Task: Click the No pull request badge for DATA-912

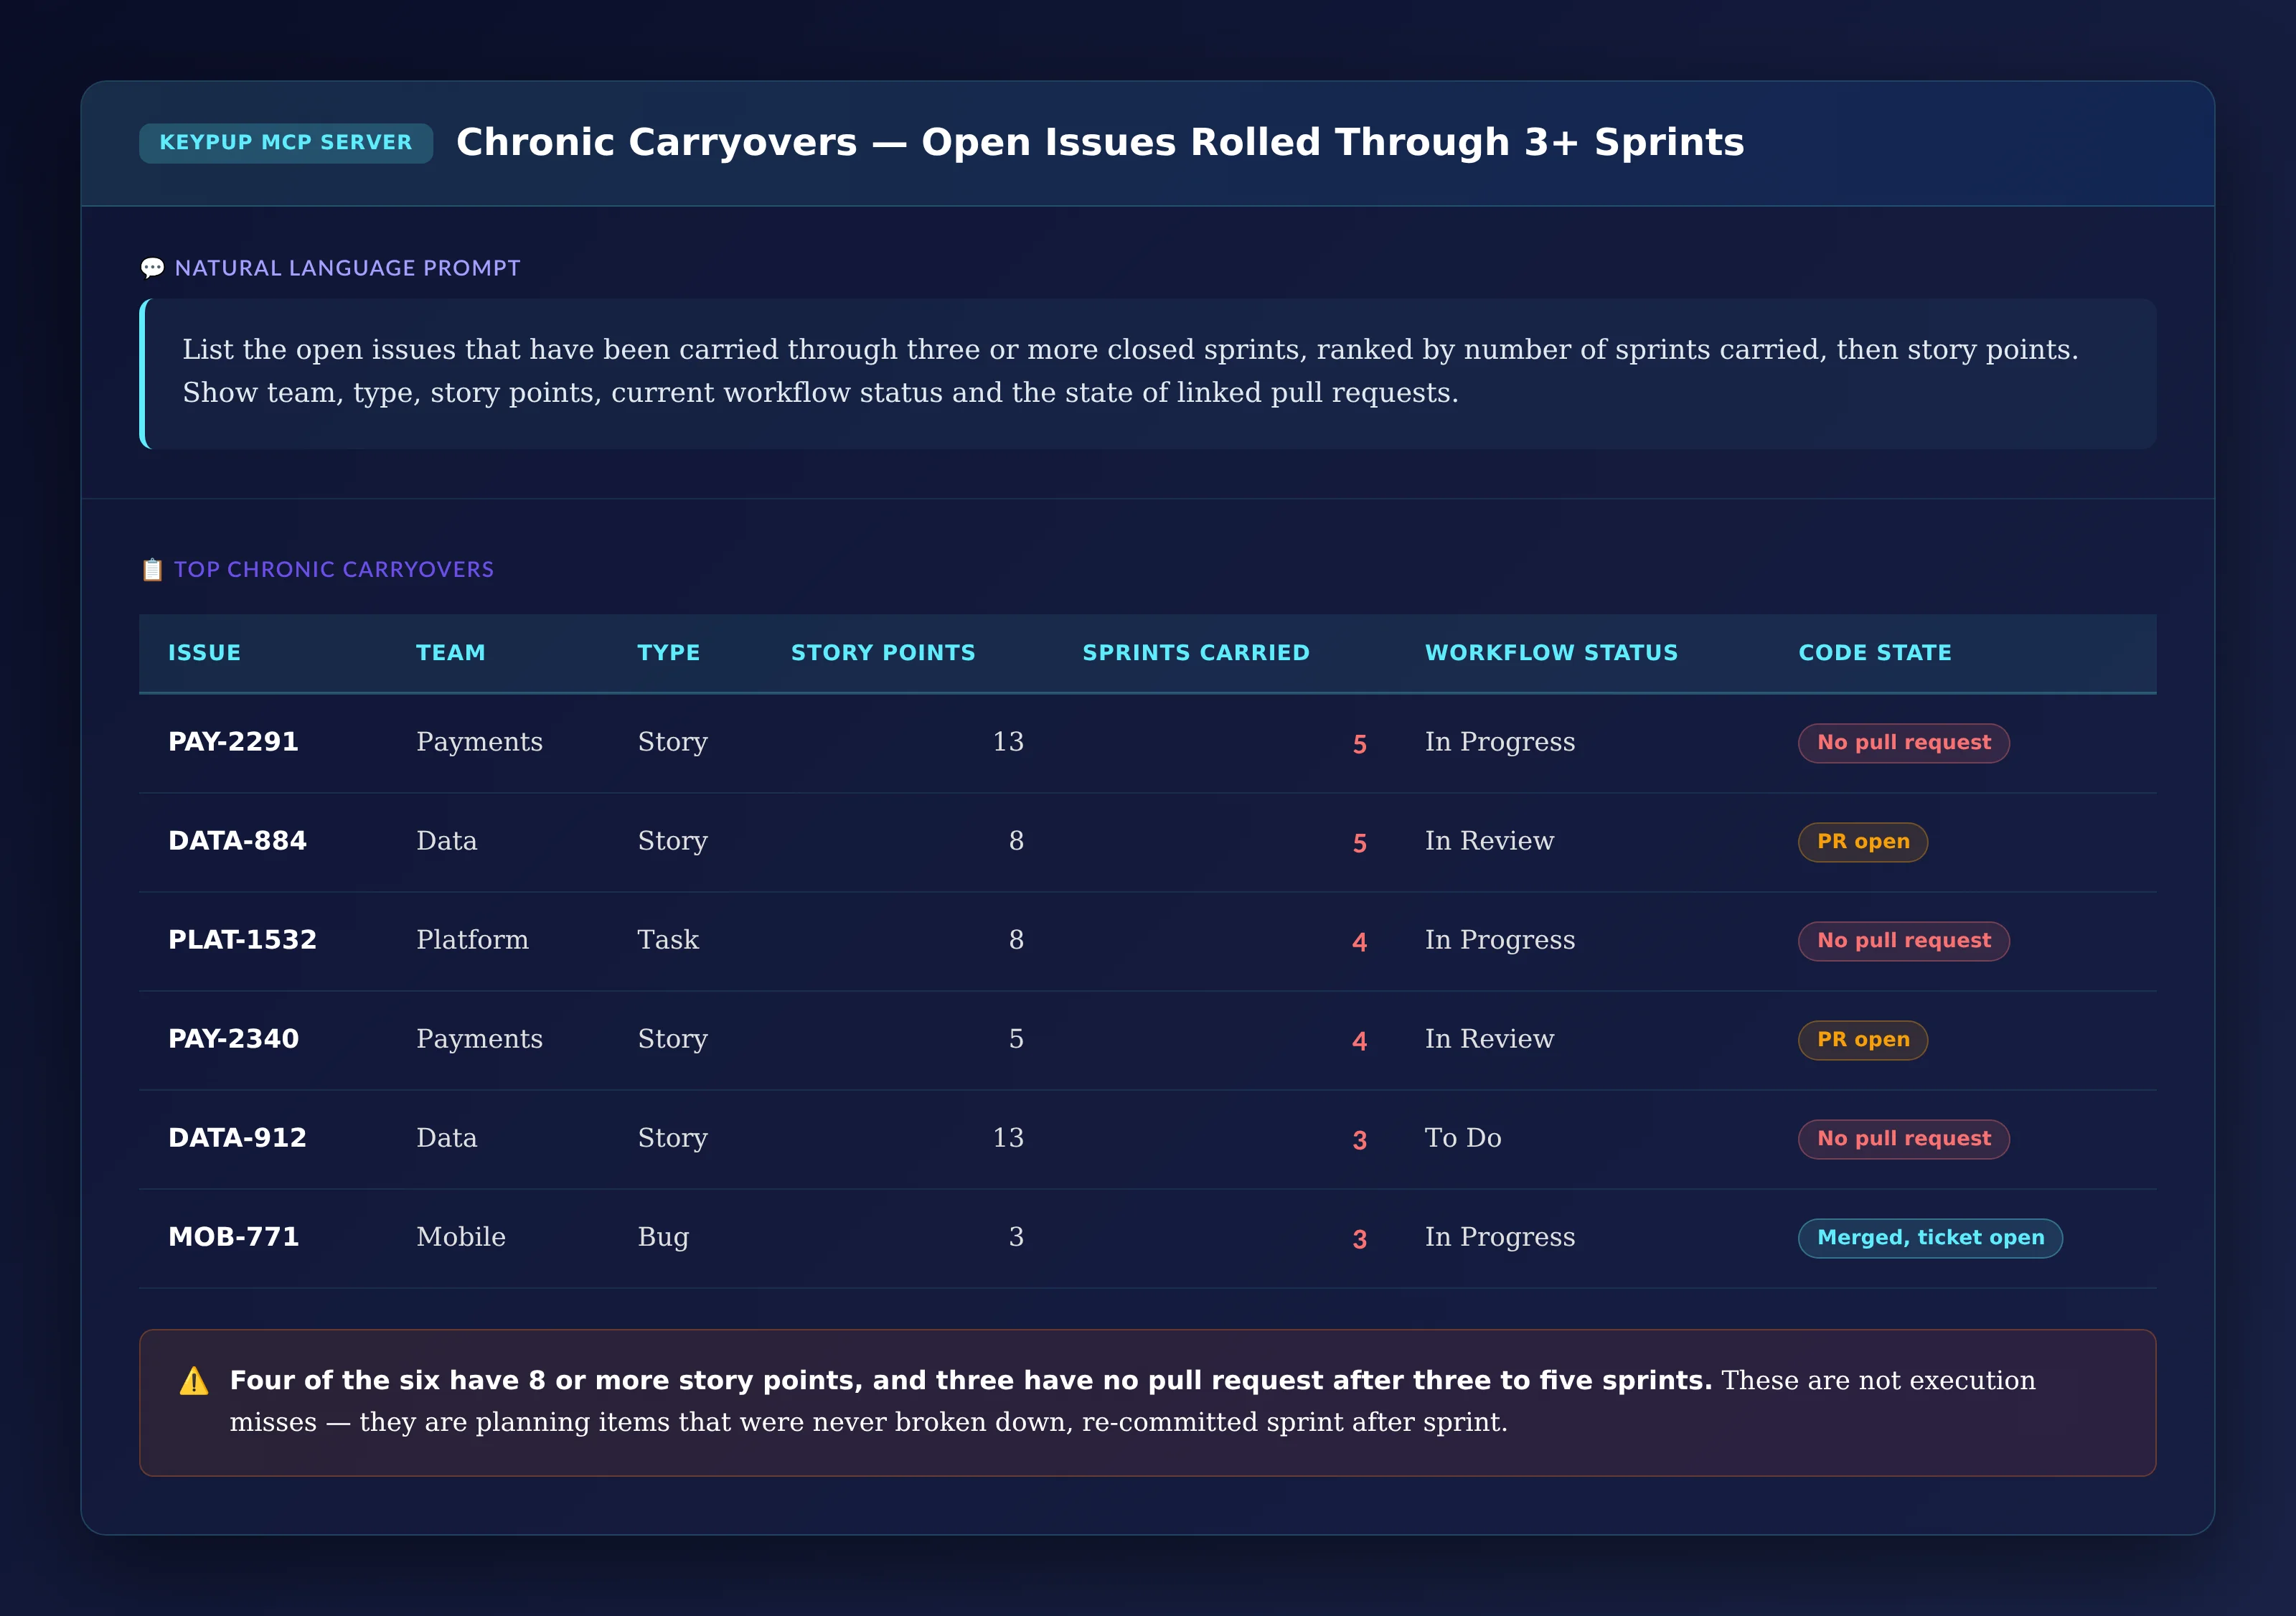Action: 1904,1139
